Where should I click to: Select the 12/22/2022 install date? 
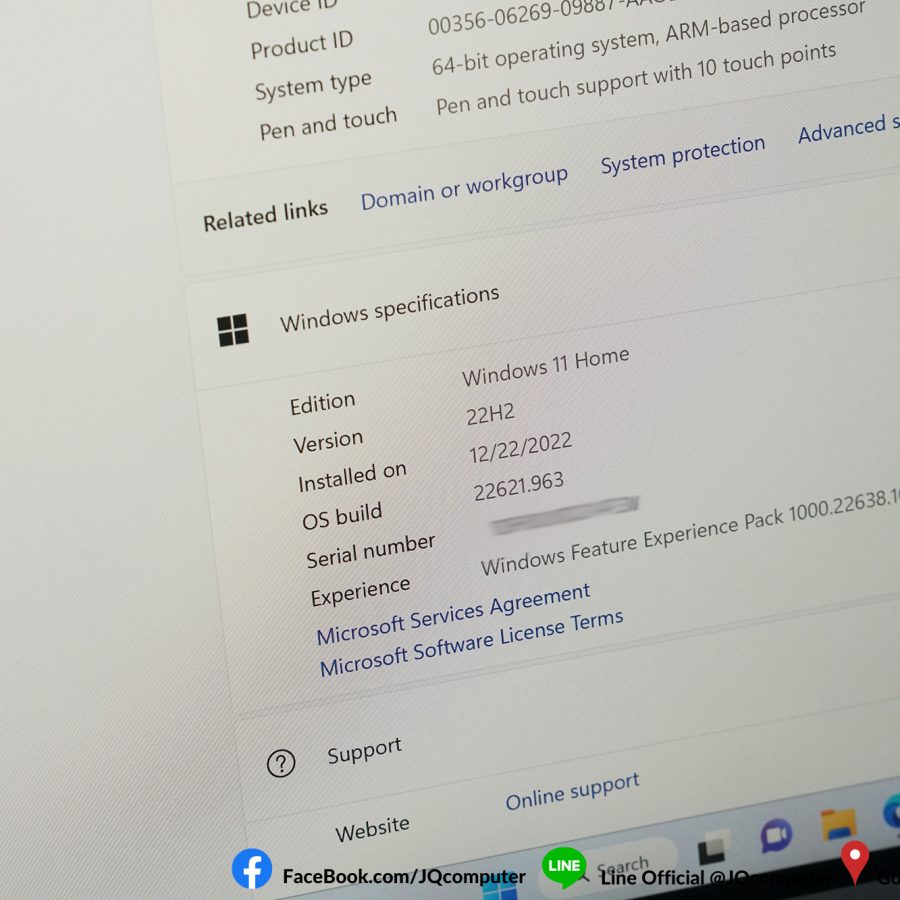520,447
